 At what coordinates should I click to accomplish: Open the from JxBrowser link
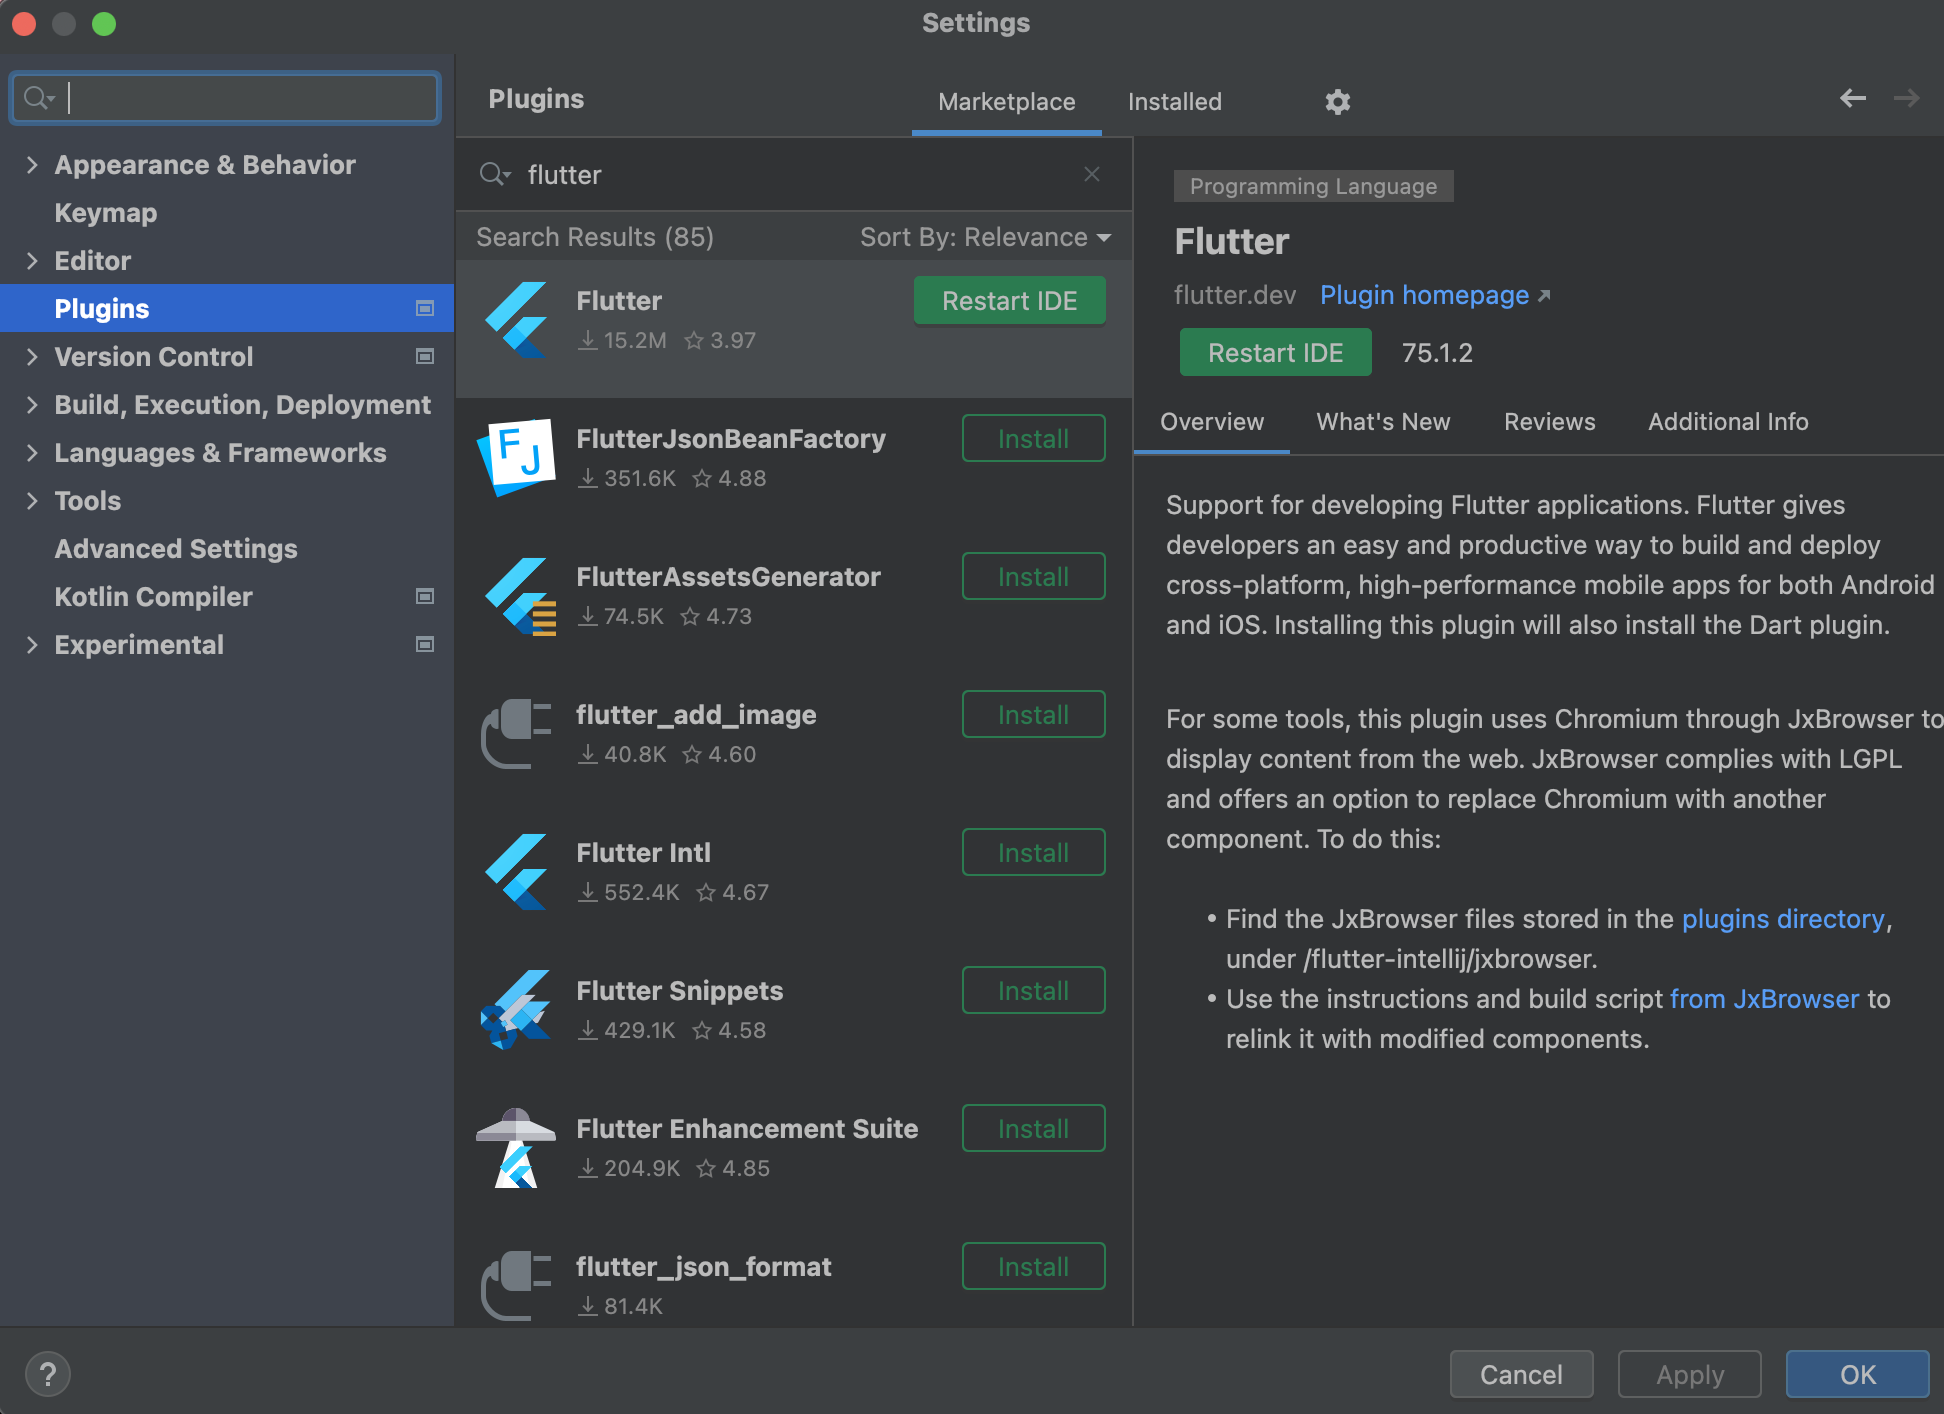(x=1765, y=999)
